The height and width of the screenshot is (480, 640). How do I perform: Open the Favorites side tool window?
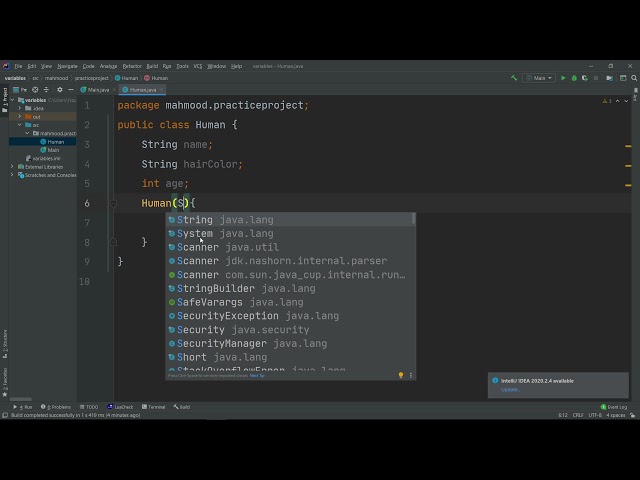pyautogui.click(x=5, y=382)
